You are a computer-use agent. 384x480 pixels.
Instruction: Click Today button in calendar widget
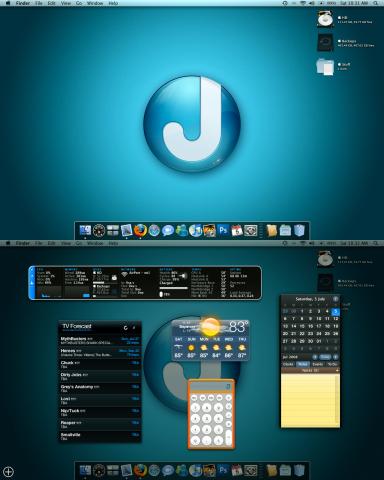325,357
